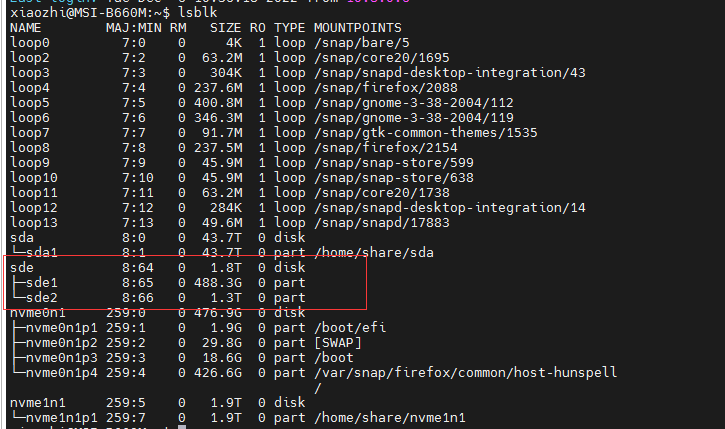Viewport: 725px width, 429px height.
Task: Click the sde disk name
Action: [21, 268]
